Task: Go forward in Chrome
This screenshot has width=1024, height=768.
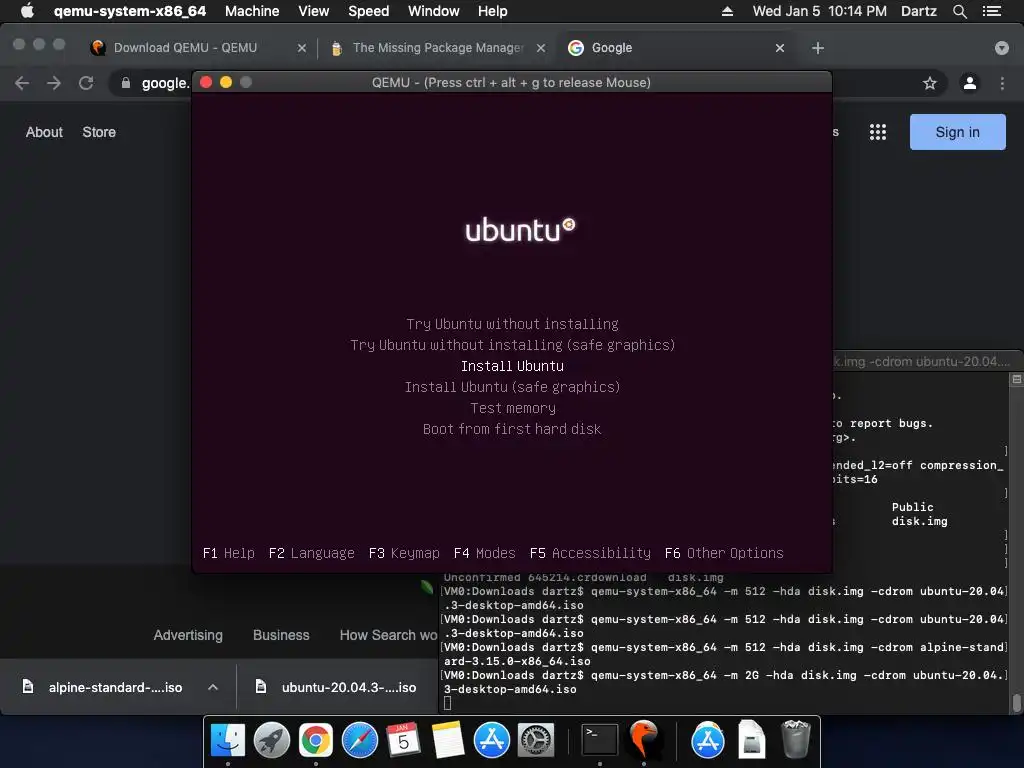Action: (x=54, y=83)
